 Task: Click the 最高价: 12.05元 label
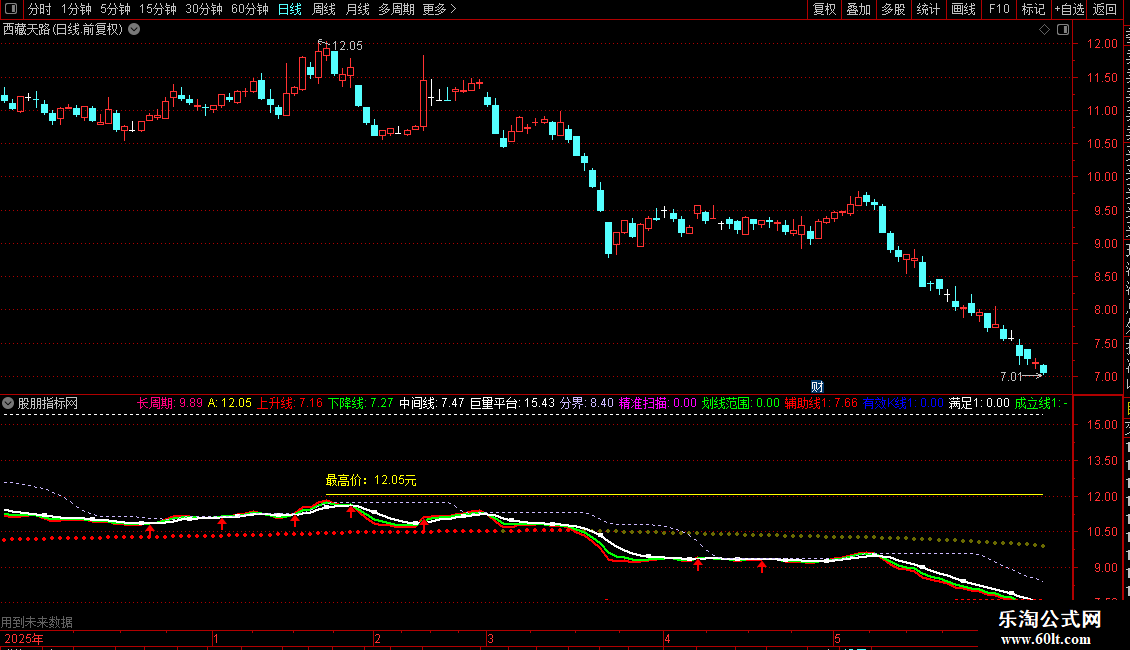click(x=370, y=480)
